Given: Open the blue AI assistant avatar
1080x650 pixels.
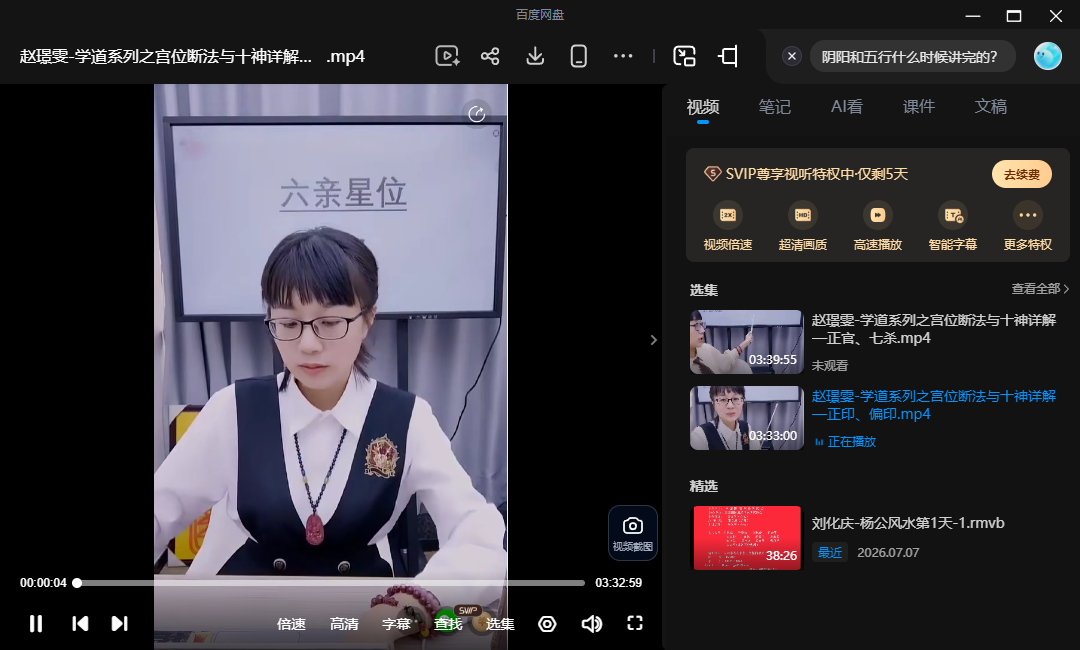Looking at the screenshot, I should pyautogui.click(x=1048, y=56).
